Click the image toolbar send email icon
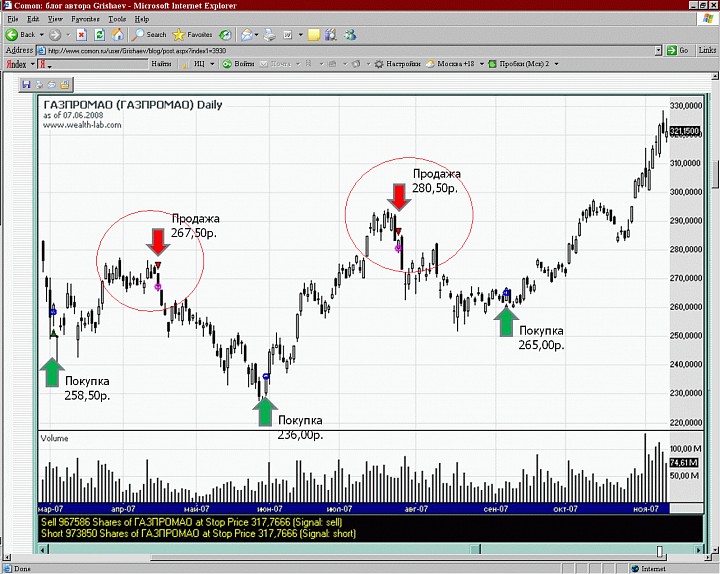 pos(52,84)
